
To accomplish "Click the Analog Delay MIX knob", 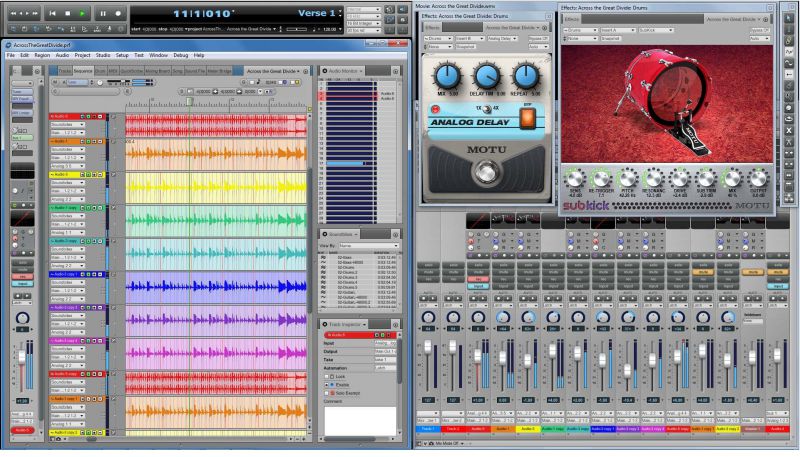I will pos(447,75).
